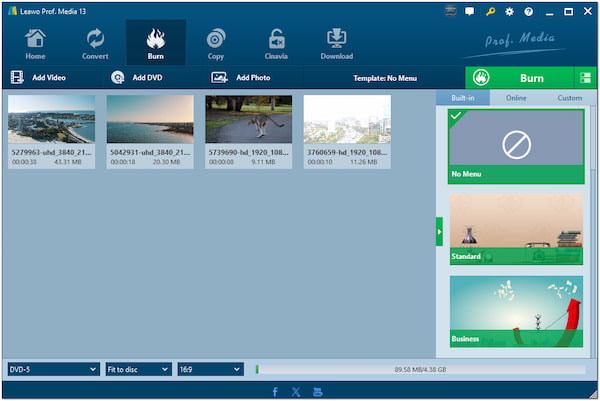Collapse the template panel with green arrow
Image resolution: width=600 pixels, height=401 pixels.
(x=439, y=231)
